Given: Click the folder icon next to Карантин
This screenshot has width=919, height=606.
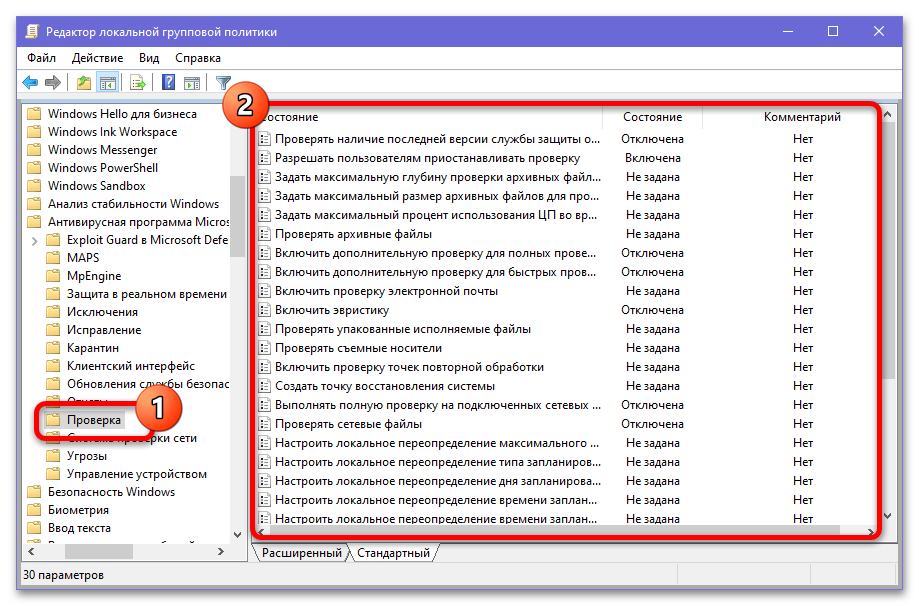Looking at the screenshot, I should tap(53, 348).
